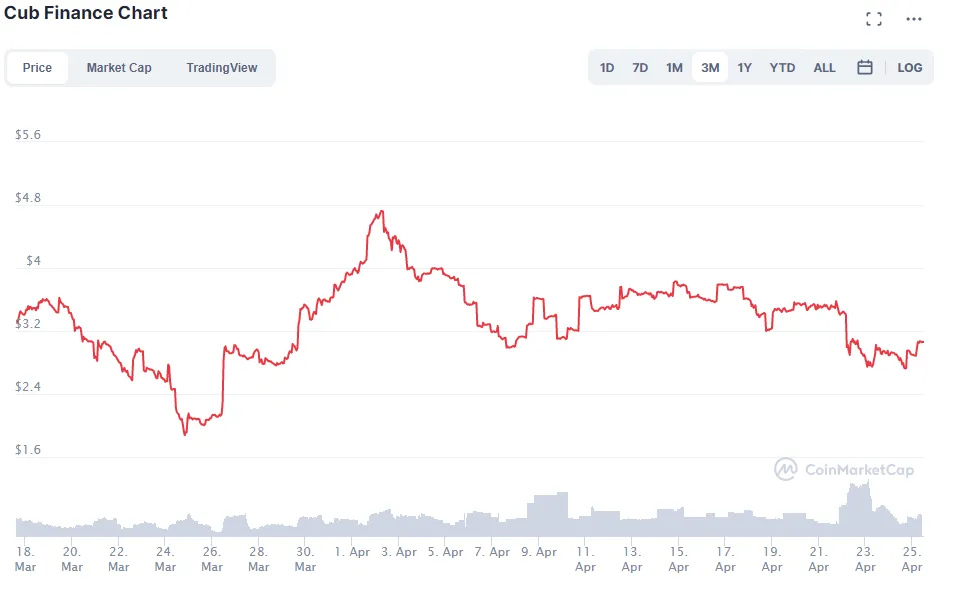The image size is (955, 591).
Task: Switch to the Price tab
Action: (x=37, y=68)
